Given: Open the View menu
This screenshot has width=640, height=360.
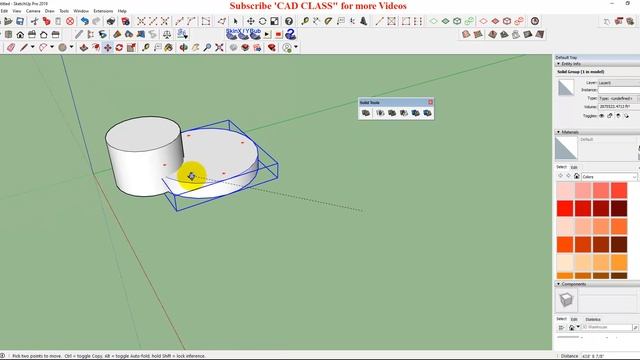Looking at the screenshot, I should pos(17,11).
